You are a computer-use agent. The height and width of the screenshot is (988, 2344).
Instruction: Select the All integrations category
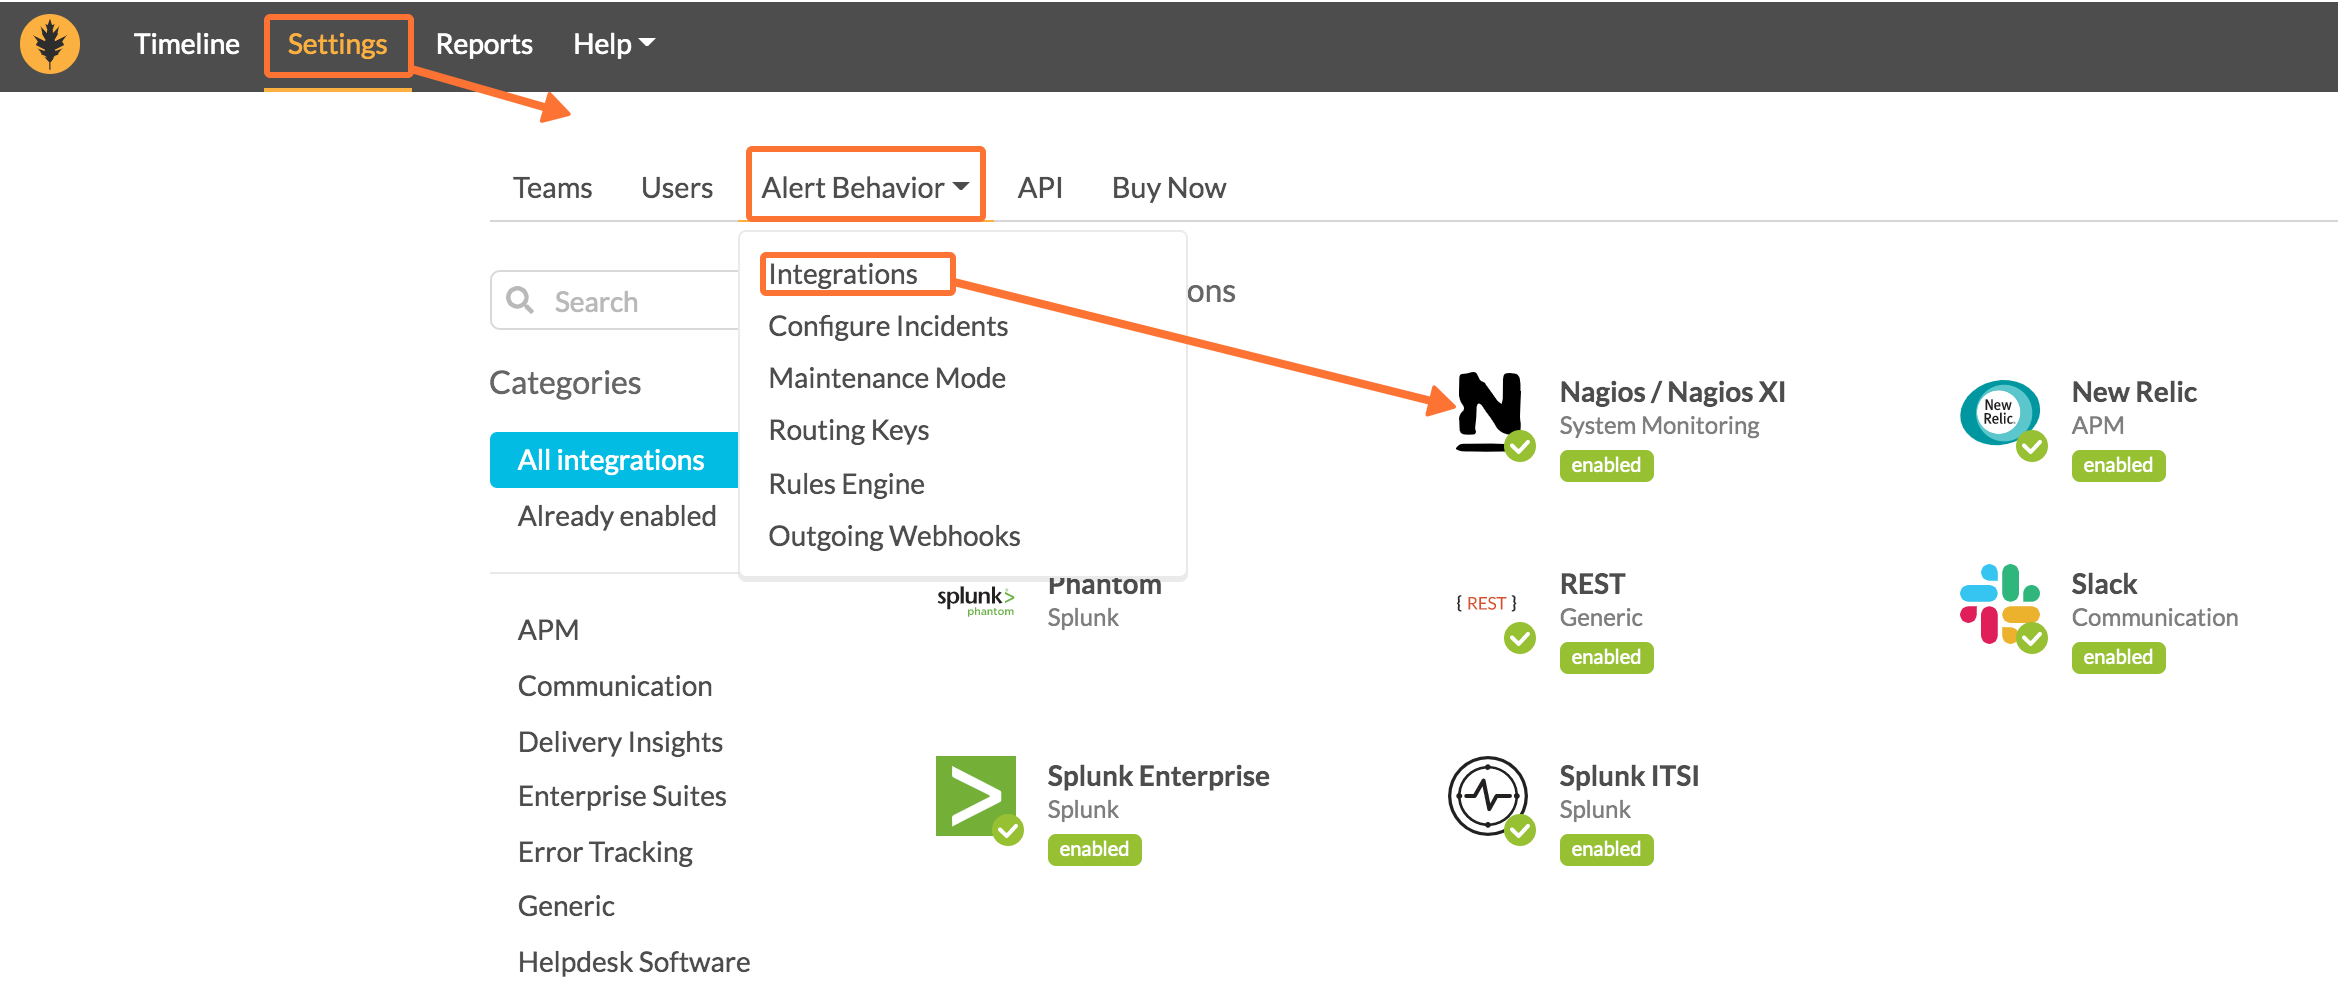click(614, 460)
